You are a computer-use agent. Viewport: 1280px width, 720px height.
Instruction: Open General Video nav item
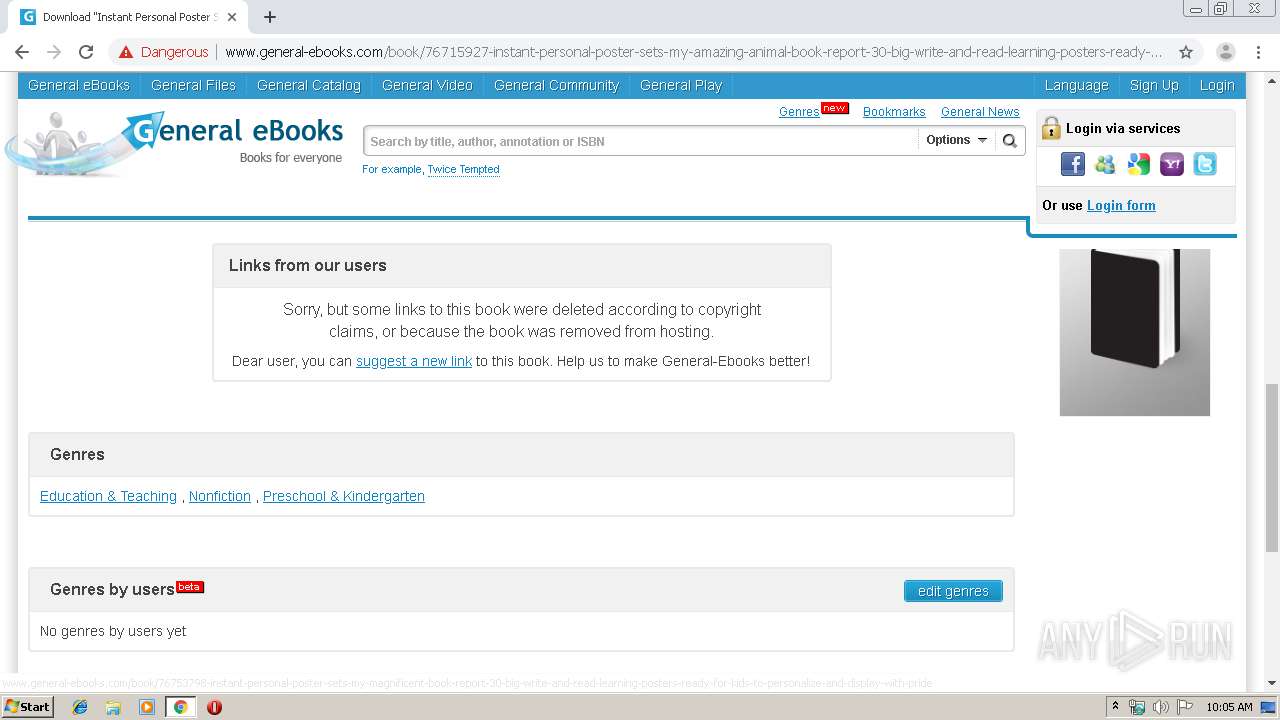point(427,85)
